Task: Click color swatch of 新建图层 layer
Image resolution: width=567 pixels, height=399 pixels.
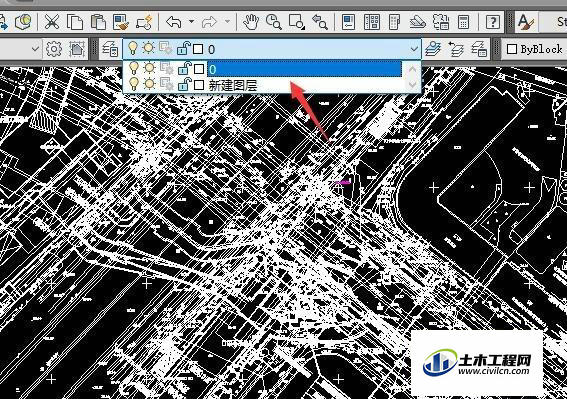Action: (x=199, y=85)
